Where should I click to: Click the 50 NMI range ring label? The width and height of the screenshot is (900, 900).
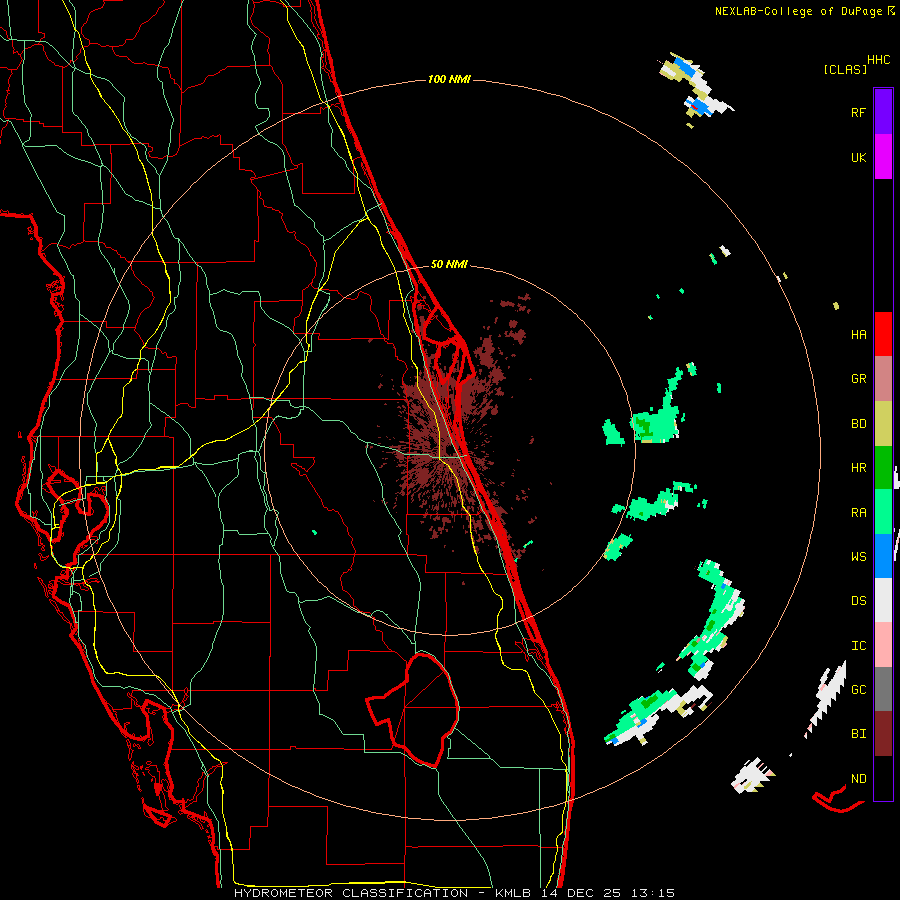(449, 264)
